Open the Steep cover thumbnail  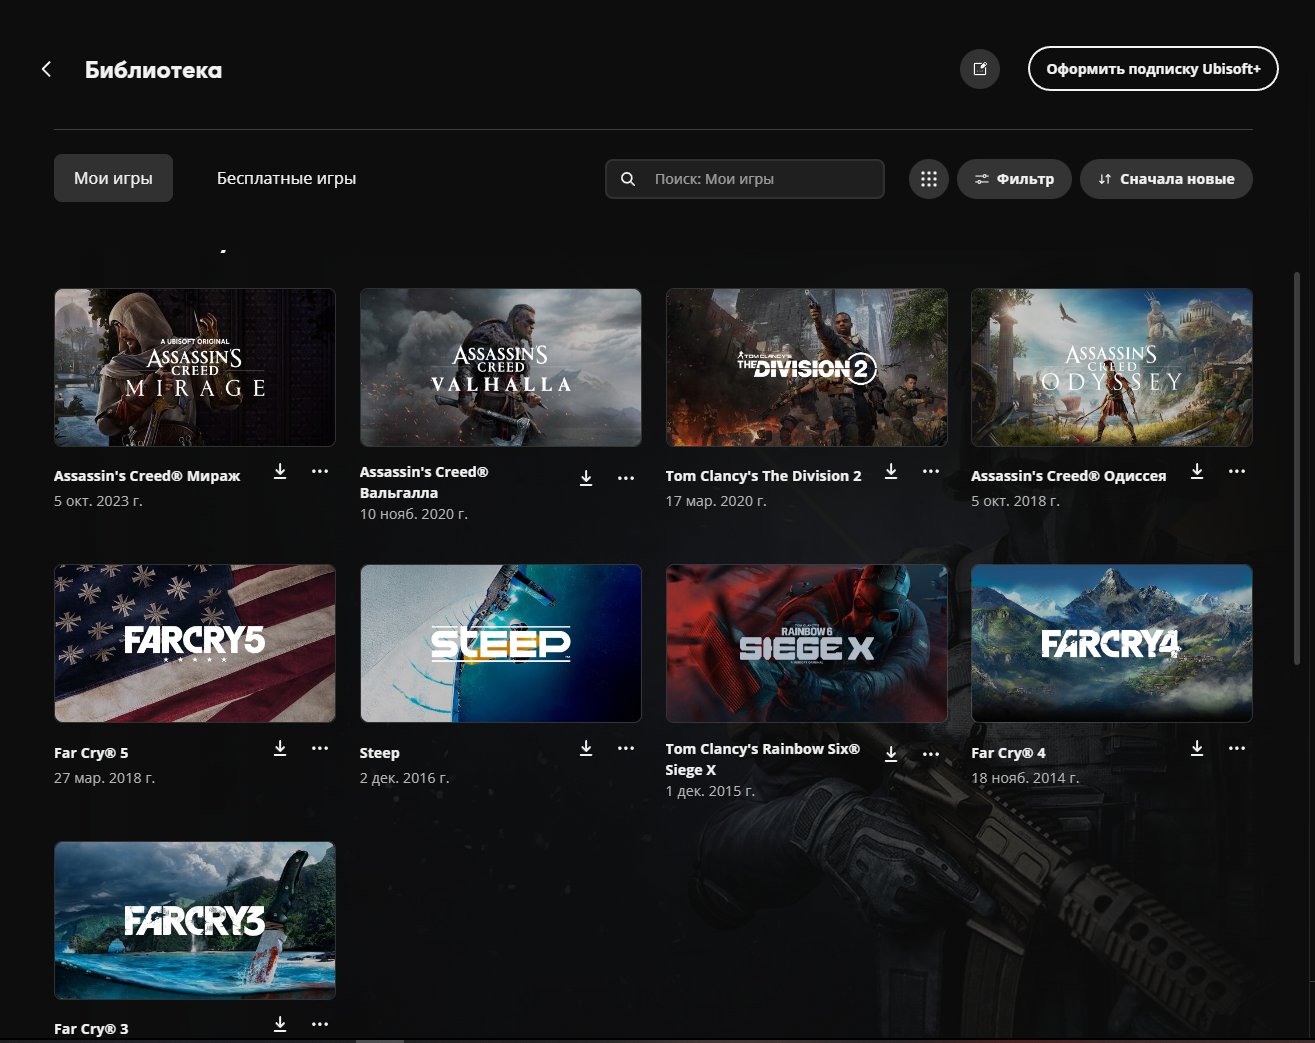tap(501, 644)
